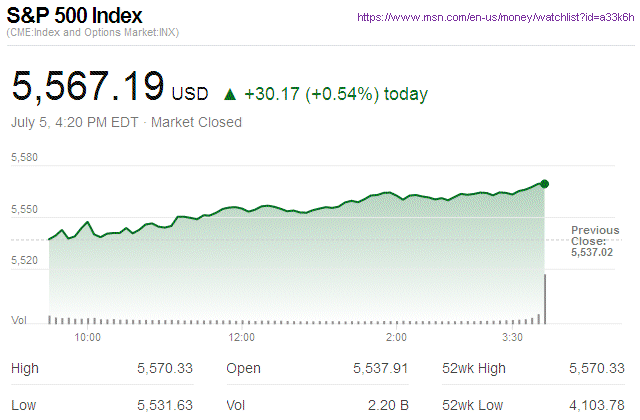The image size is (640, 420).
Task: Open the msn.com watchlist URL link
Action: 496,17
